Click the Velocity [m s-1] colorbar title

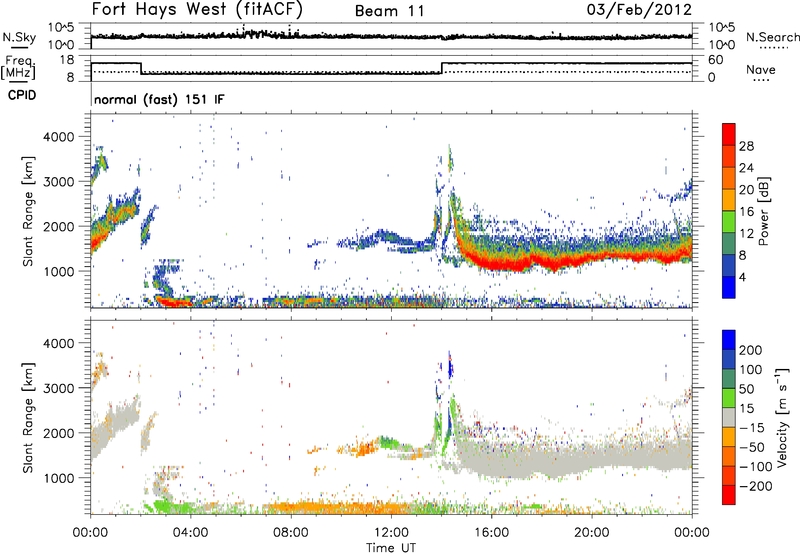click(x=782, y=417)
